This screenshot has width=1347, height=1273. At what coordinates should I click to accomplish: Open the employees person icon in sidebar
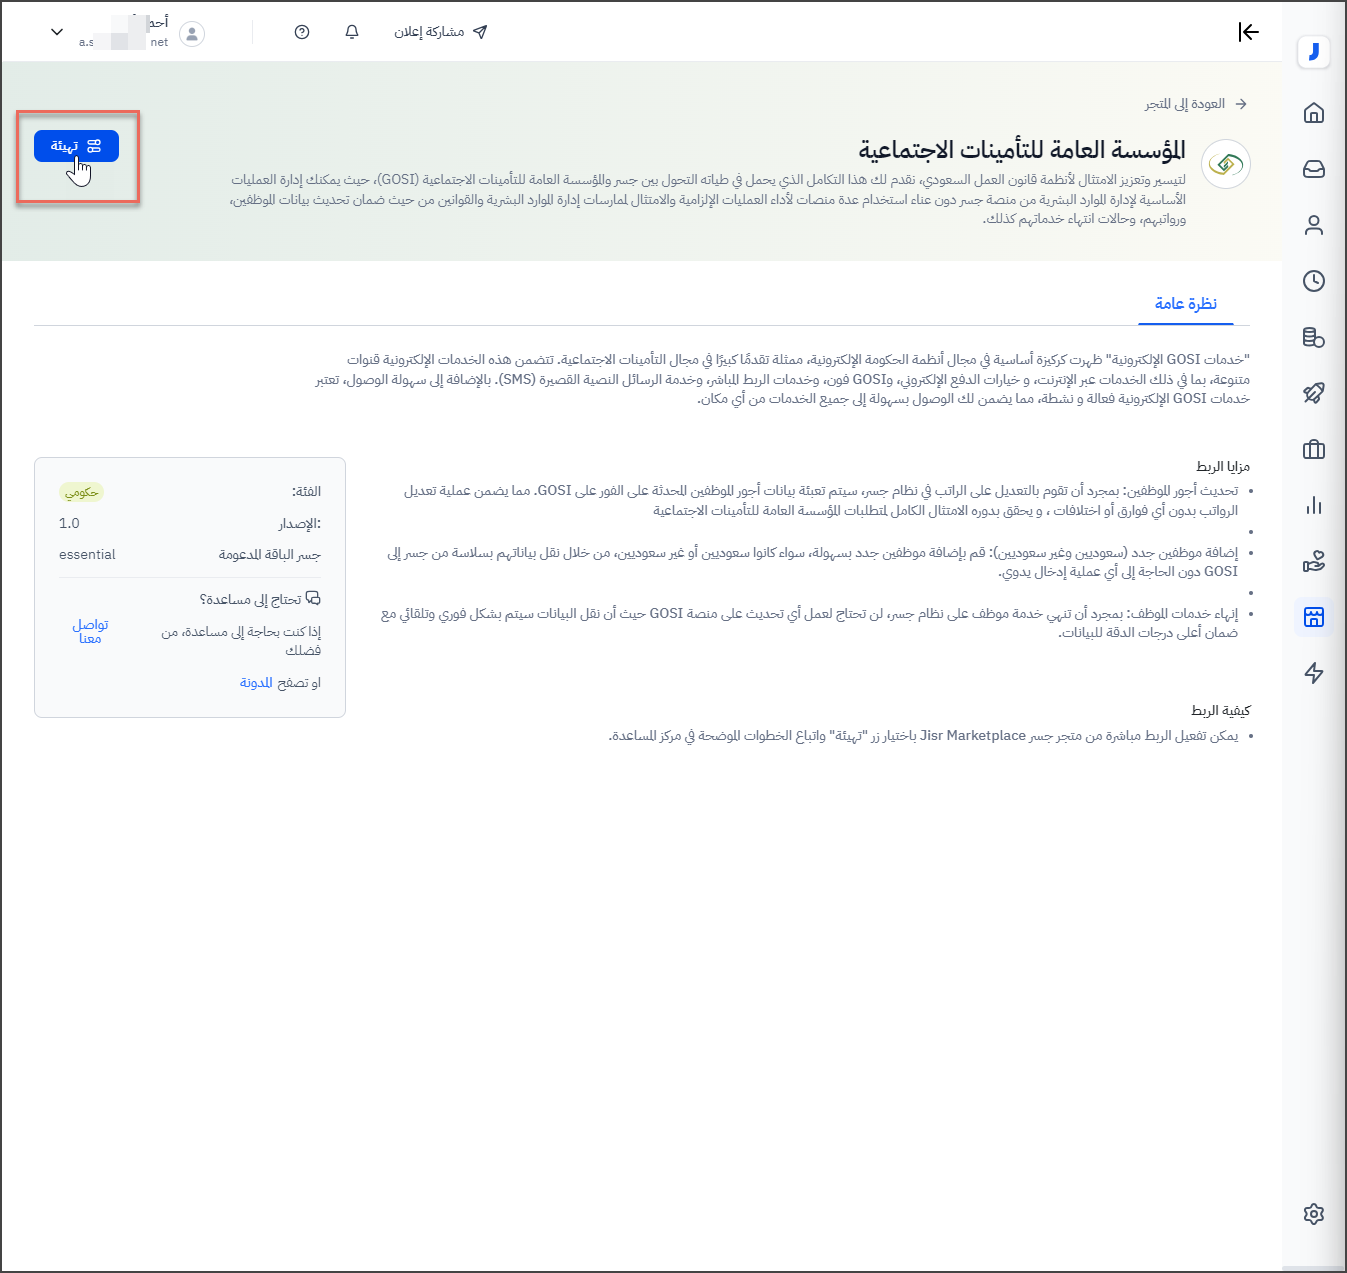pyautogui.click(x=1313, y=225)
